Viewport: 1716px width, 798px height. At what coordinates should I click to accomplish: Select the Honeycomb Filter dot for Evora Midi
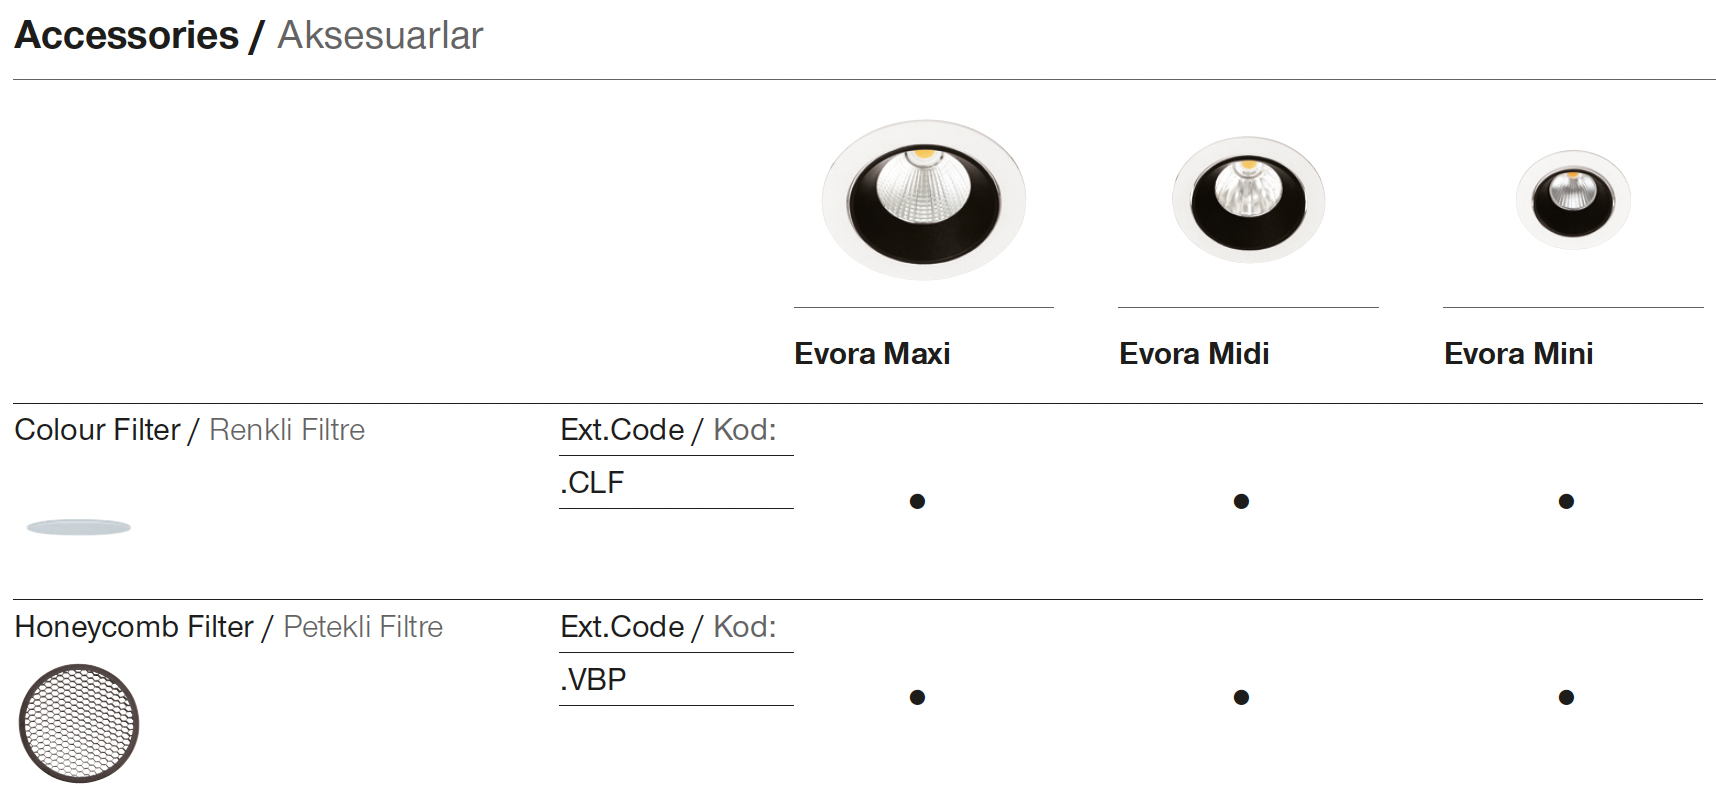coord(1241,697)
